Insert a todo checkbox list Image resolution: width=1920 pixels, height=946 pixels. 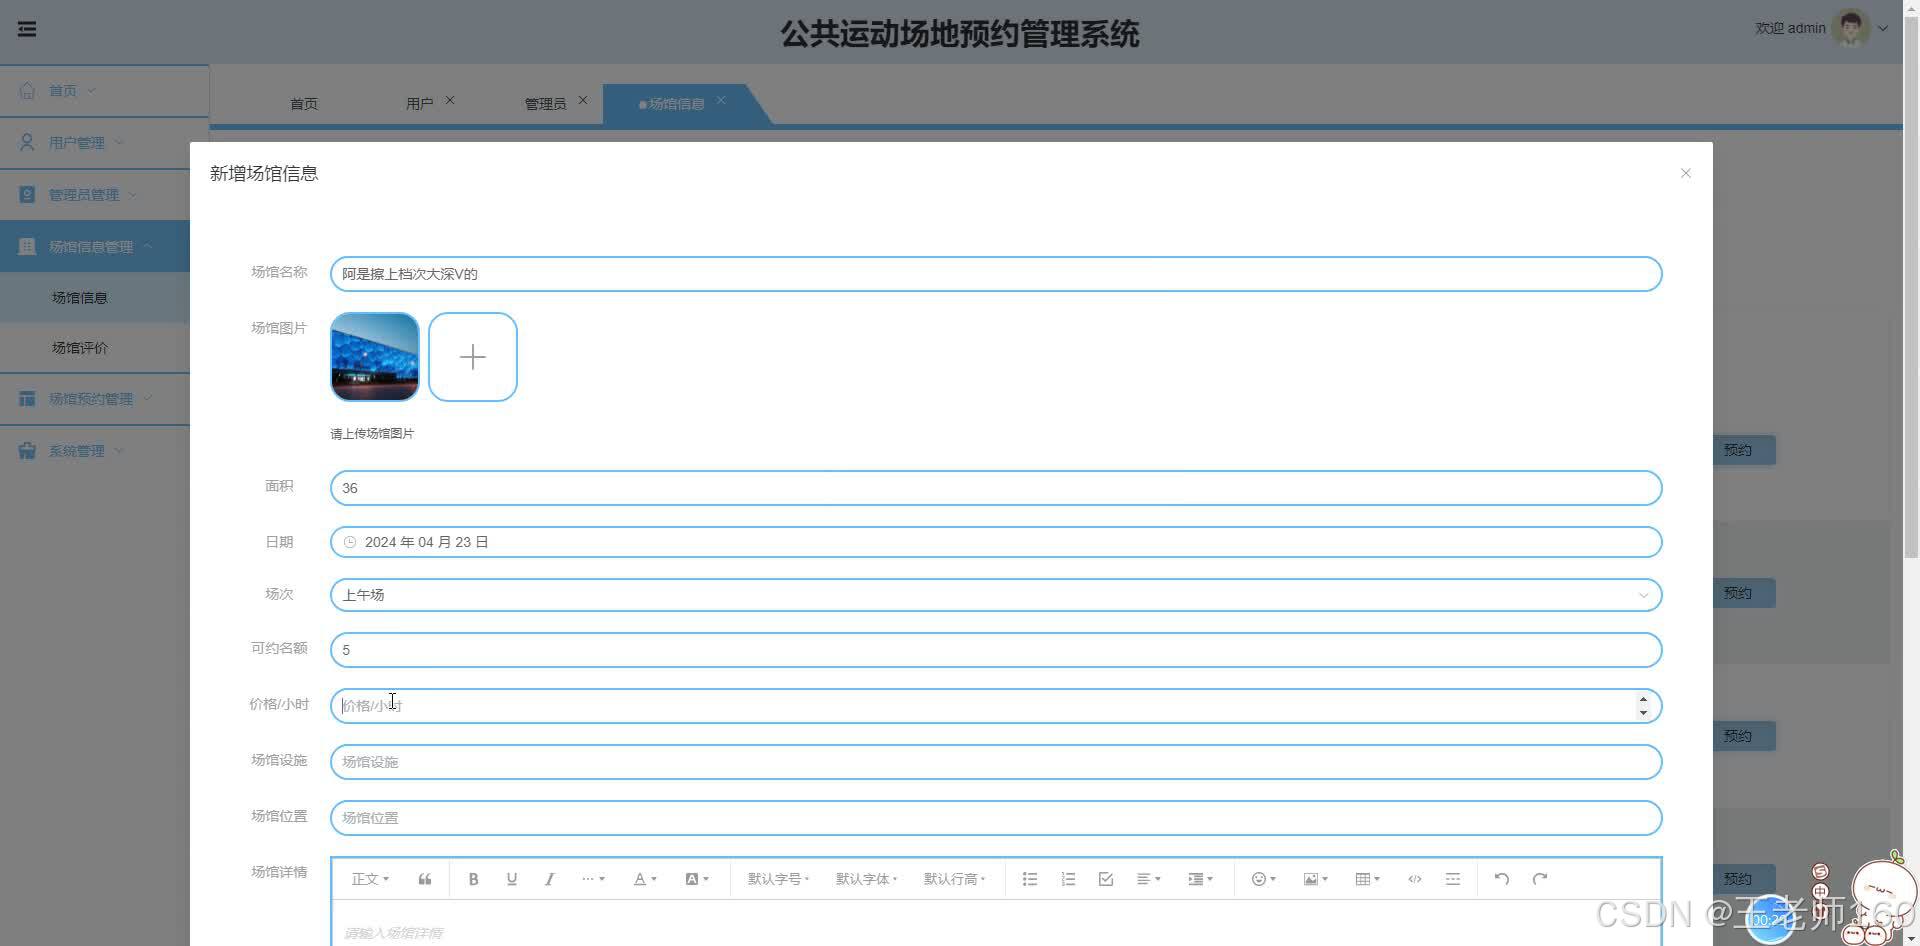coord(1105,879)
